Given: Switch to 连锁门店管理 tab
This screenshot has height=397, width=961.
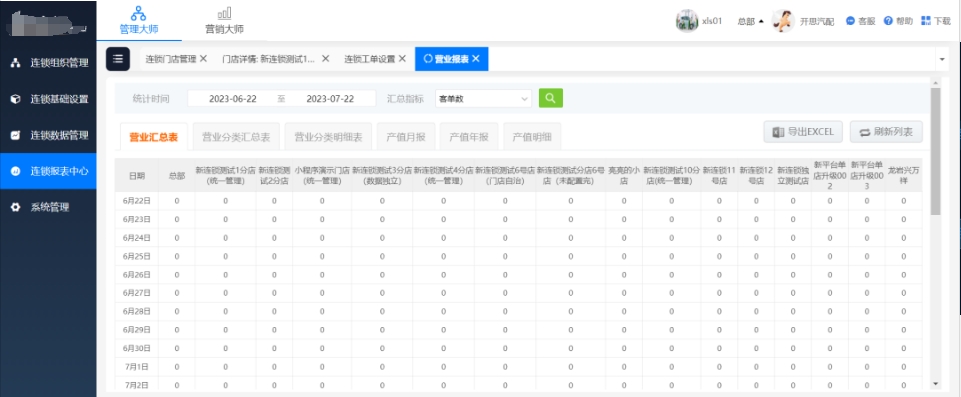Looking at the screenshot, I should [x=171, y=59].
